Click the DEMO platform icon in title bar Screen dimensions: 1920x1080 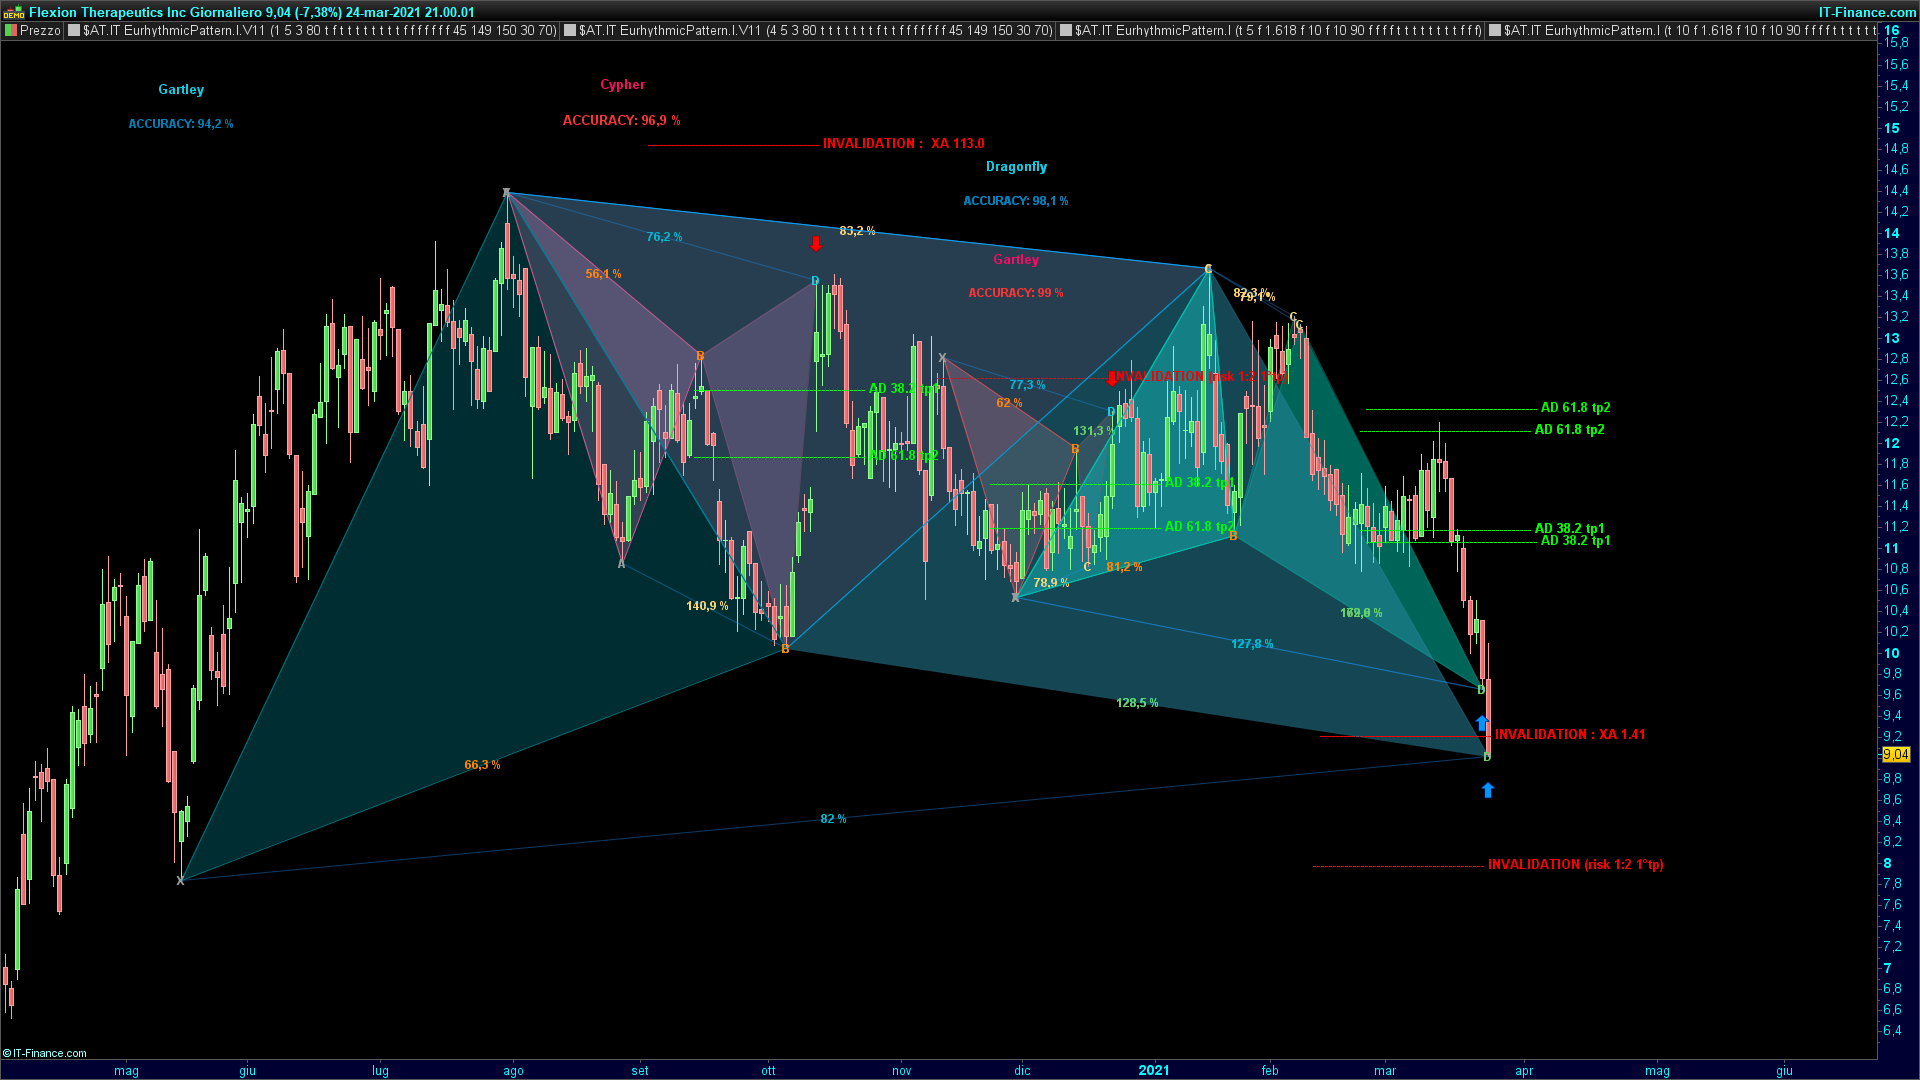point(14,12)
